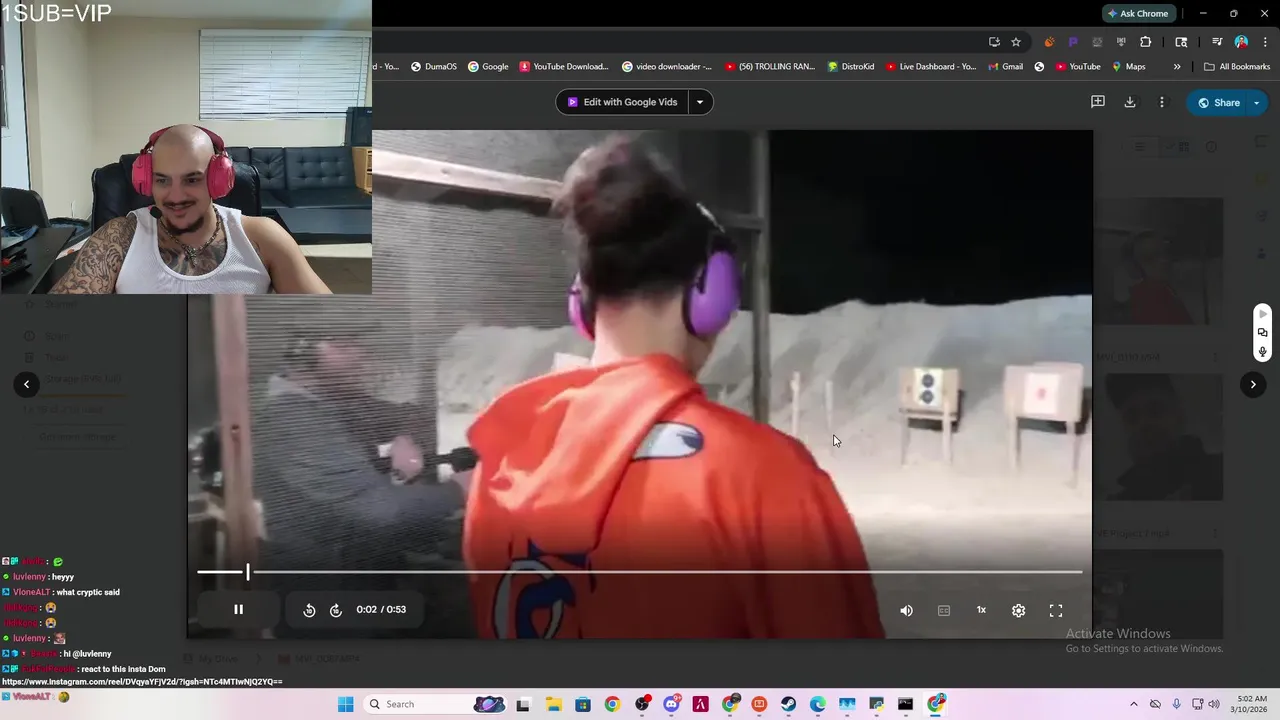Open video player settings gear

click(1018, 610)
